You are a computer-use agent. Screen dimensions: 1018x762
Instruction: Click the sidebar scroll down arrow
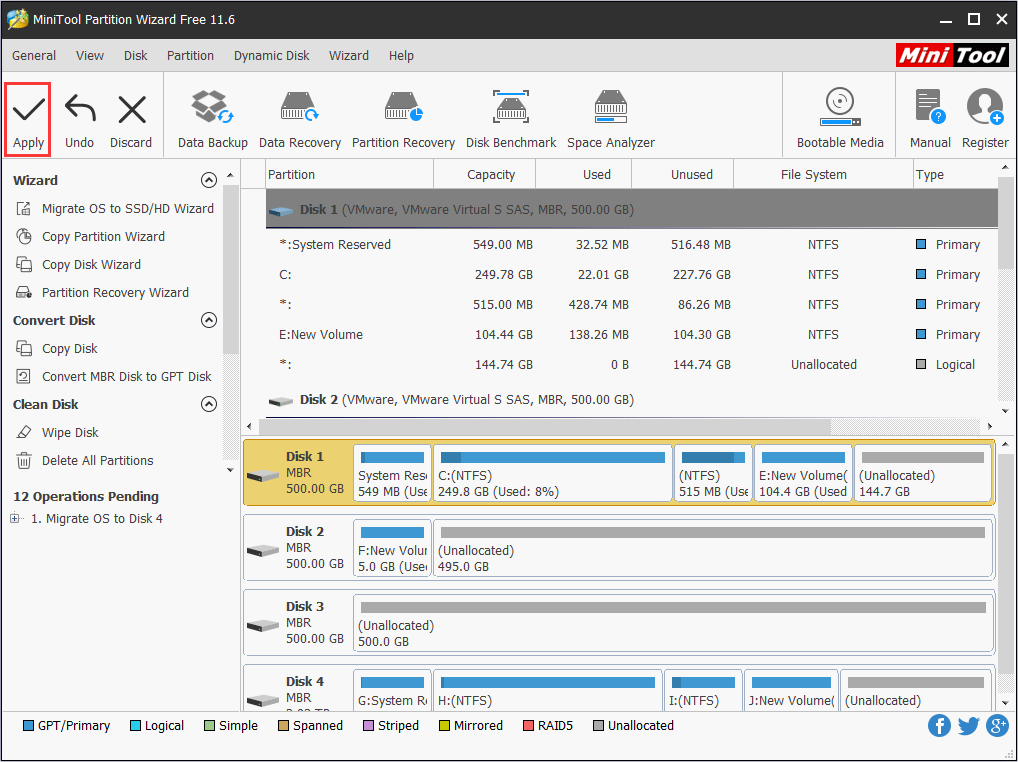[x=230, y=470]
